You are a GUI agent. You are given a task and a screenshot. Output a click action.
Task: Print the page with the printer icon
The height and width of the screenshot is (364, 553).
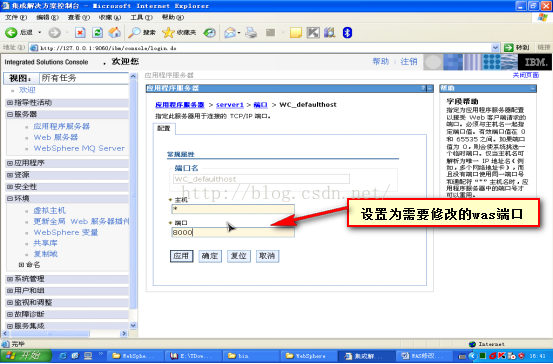tap(251, 33)
